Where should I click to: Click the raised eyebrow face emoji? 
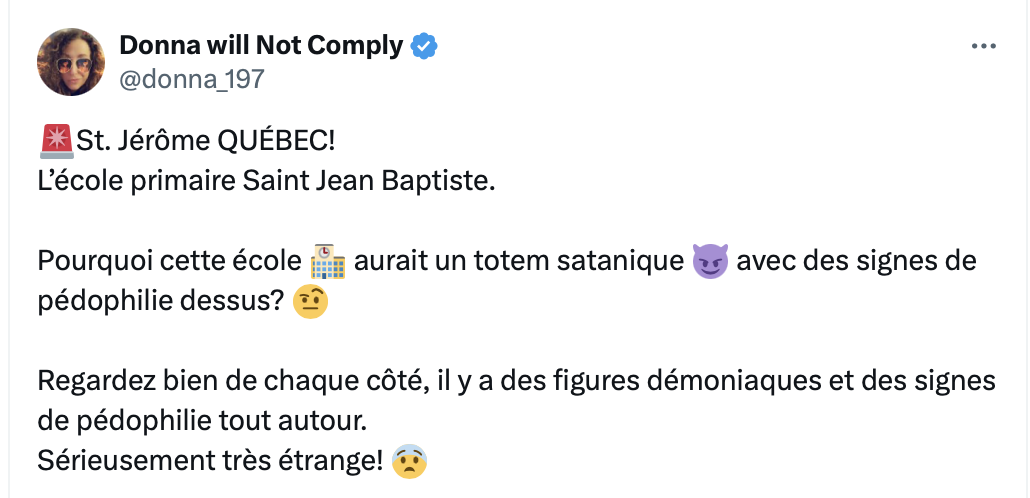[310, 302]
